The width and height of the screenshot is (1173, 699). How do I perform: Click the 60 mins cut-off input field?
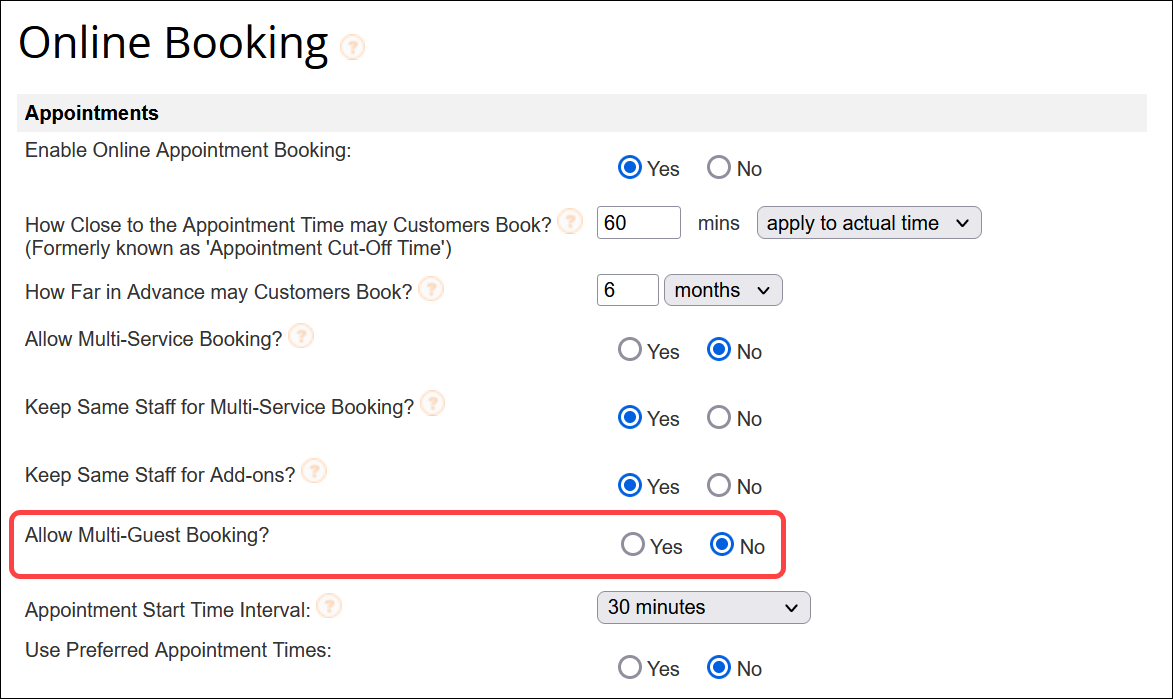click(639, 223)
